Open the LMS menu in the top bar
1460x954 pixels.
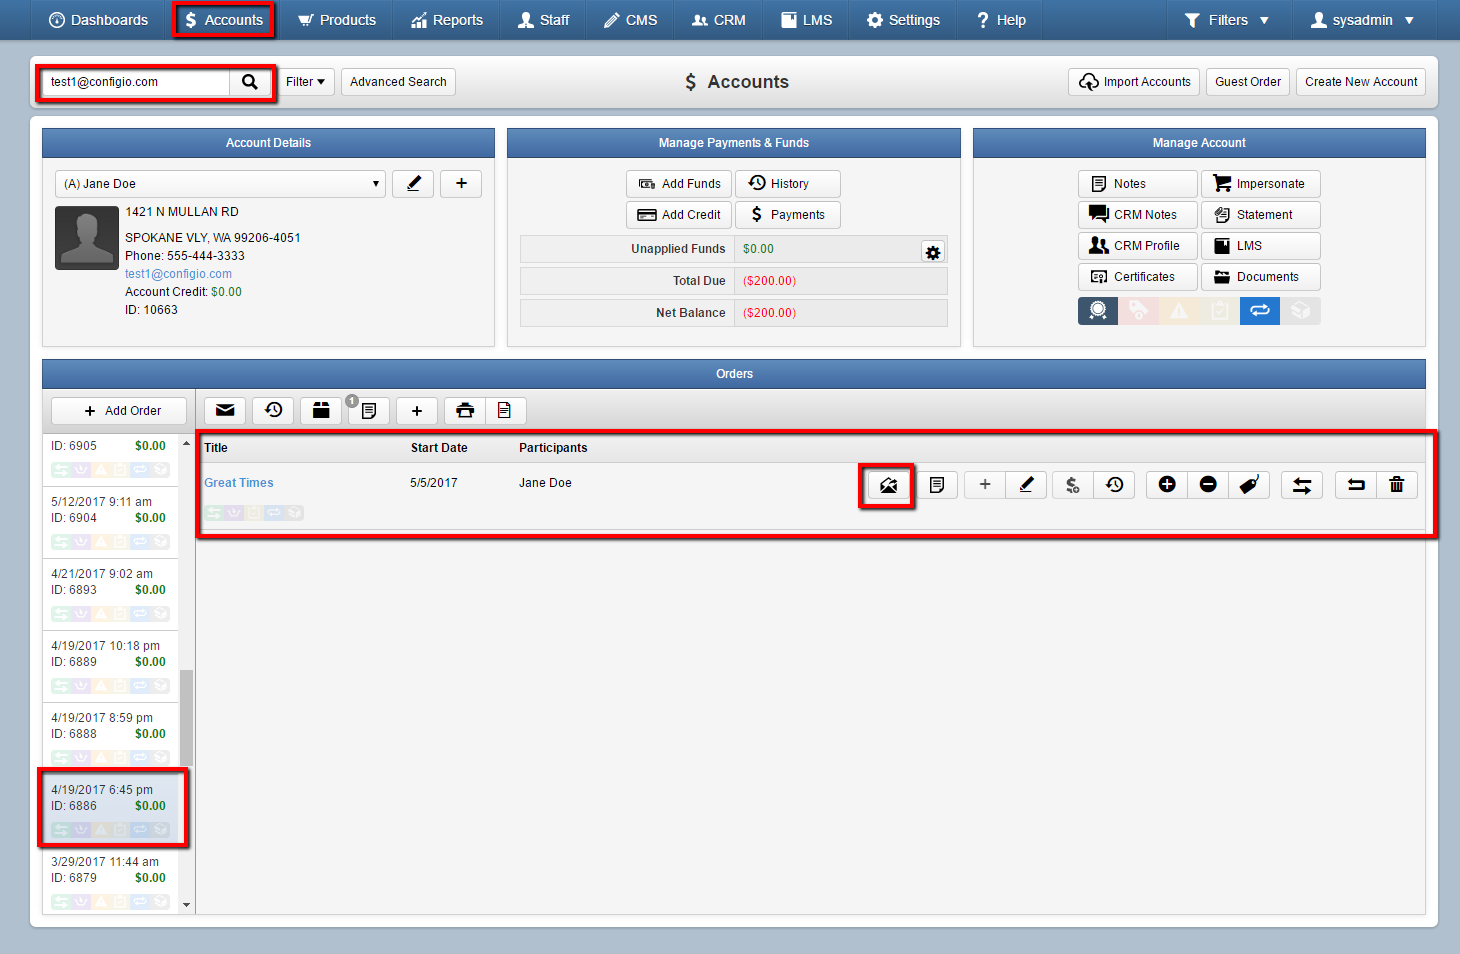(806, 20)
